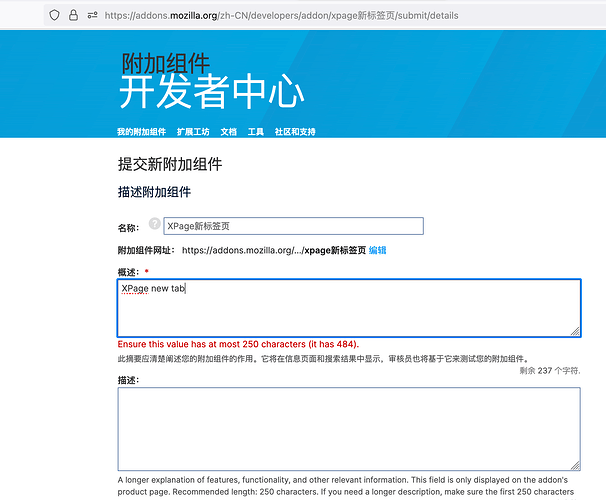Click the padlock site security icon
606x500 pixels.
coord(73,15)
